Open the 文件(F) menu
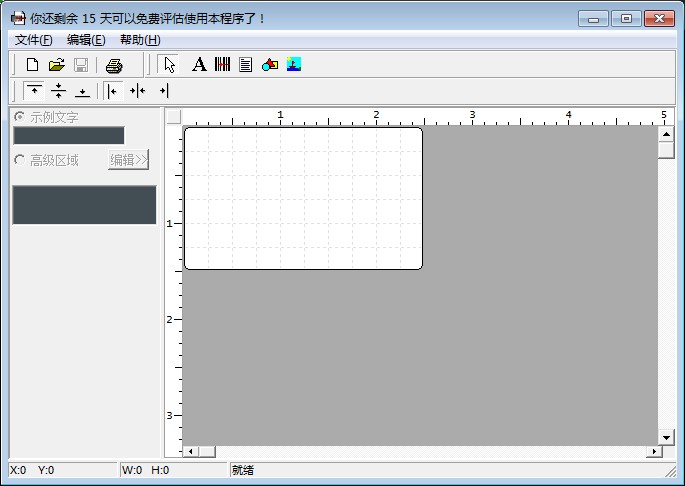The image size is (685, 486). tap(34, 40)
